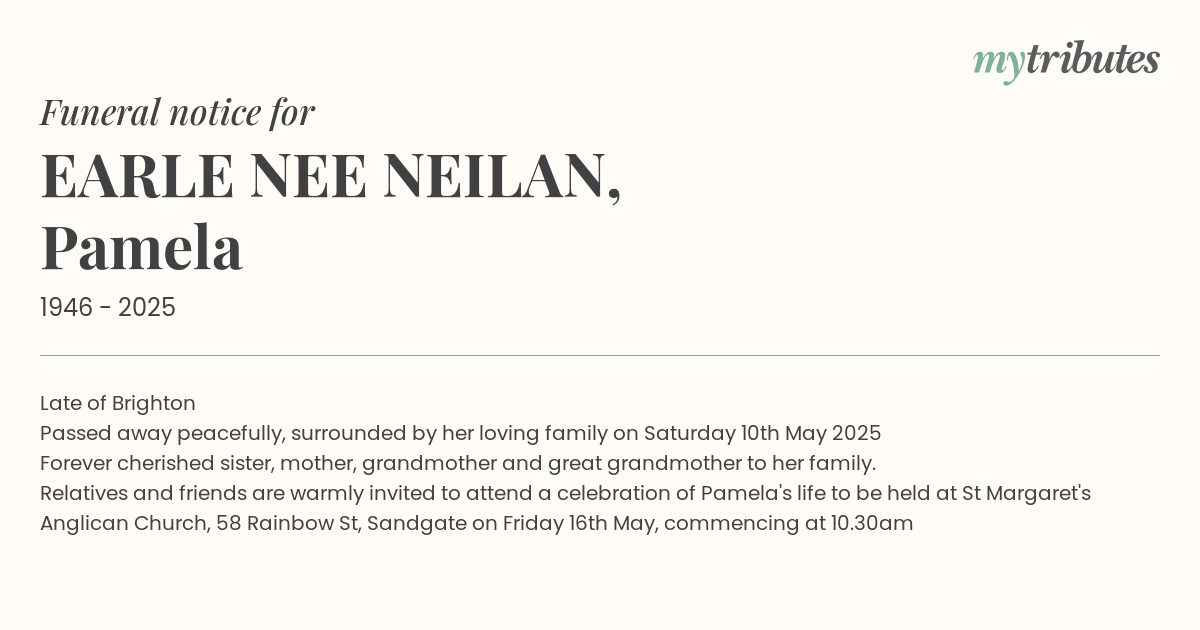Click the first name Pamela

(x=141, y=248)
